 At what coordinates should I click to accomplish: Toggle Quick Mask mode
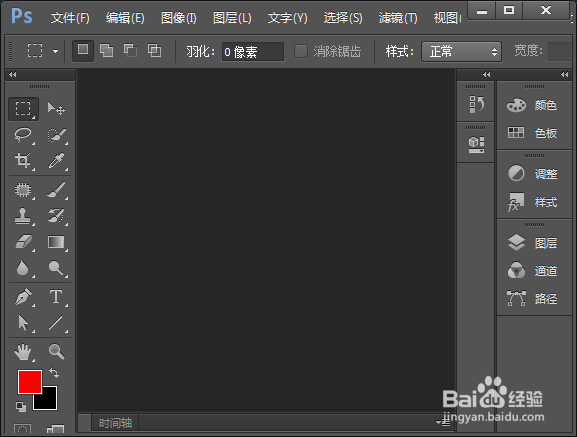click(x=22, y=429)
